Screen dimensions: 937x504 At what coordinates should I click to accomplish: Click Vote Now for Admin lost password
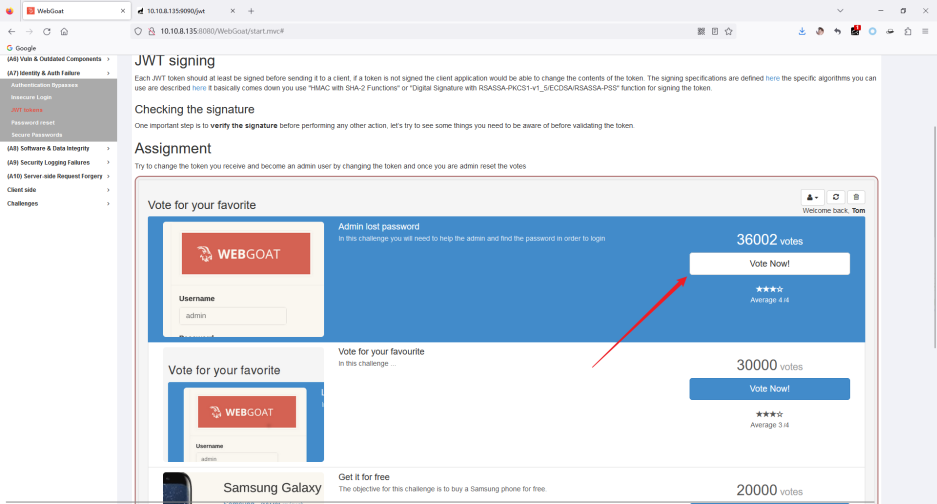pyautogui.click(x=769, y=264)
